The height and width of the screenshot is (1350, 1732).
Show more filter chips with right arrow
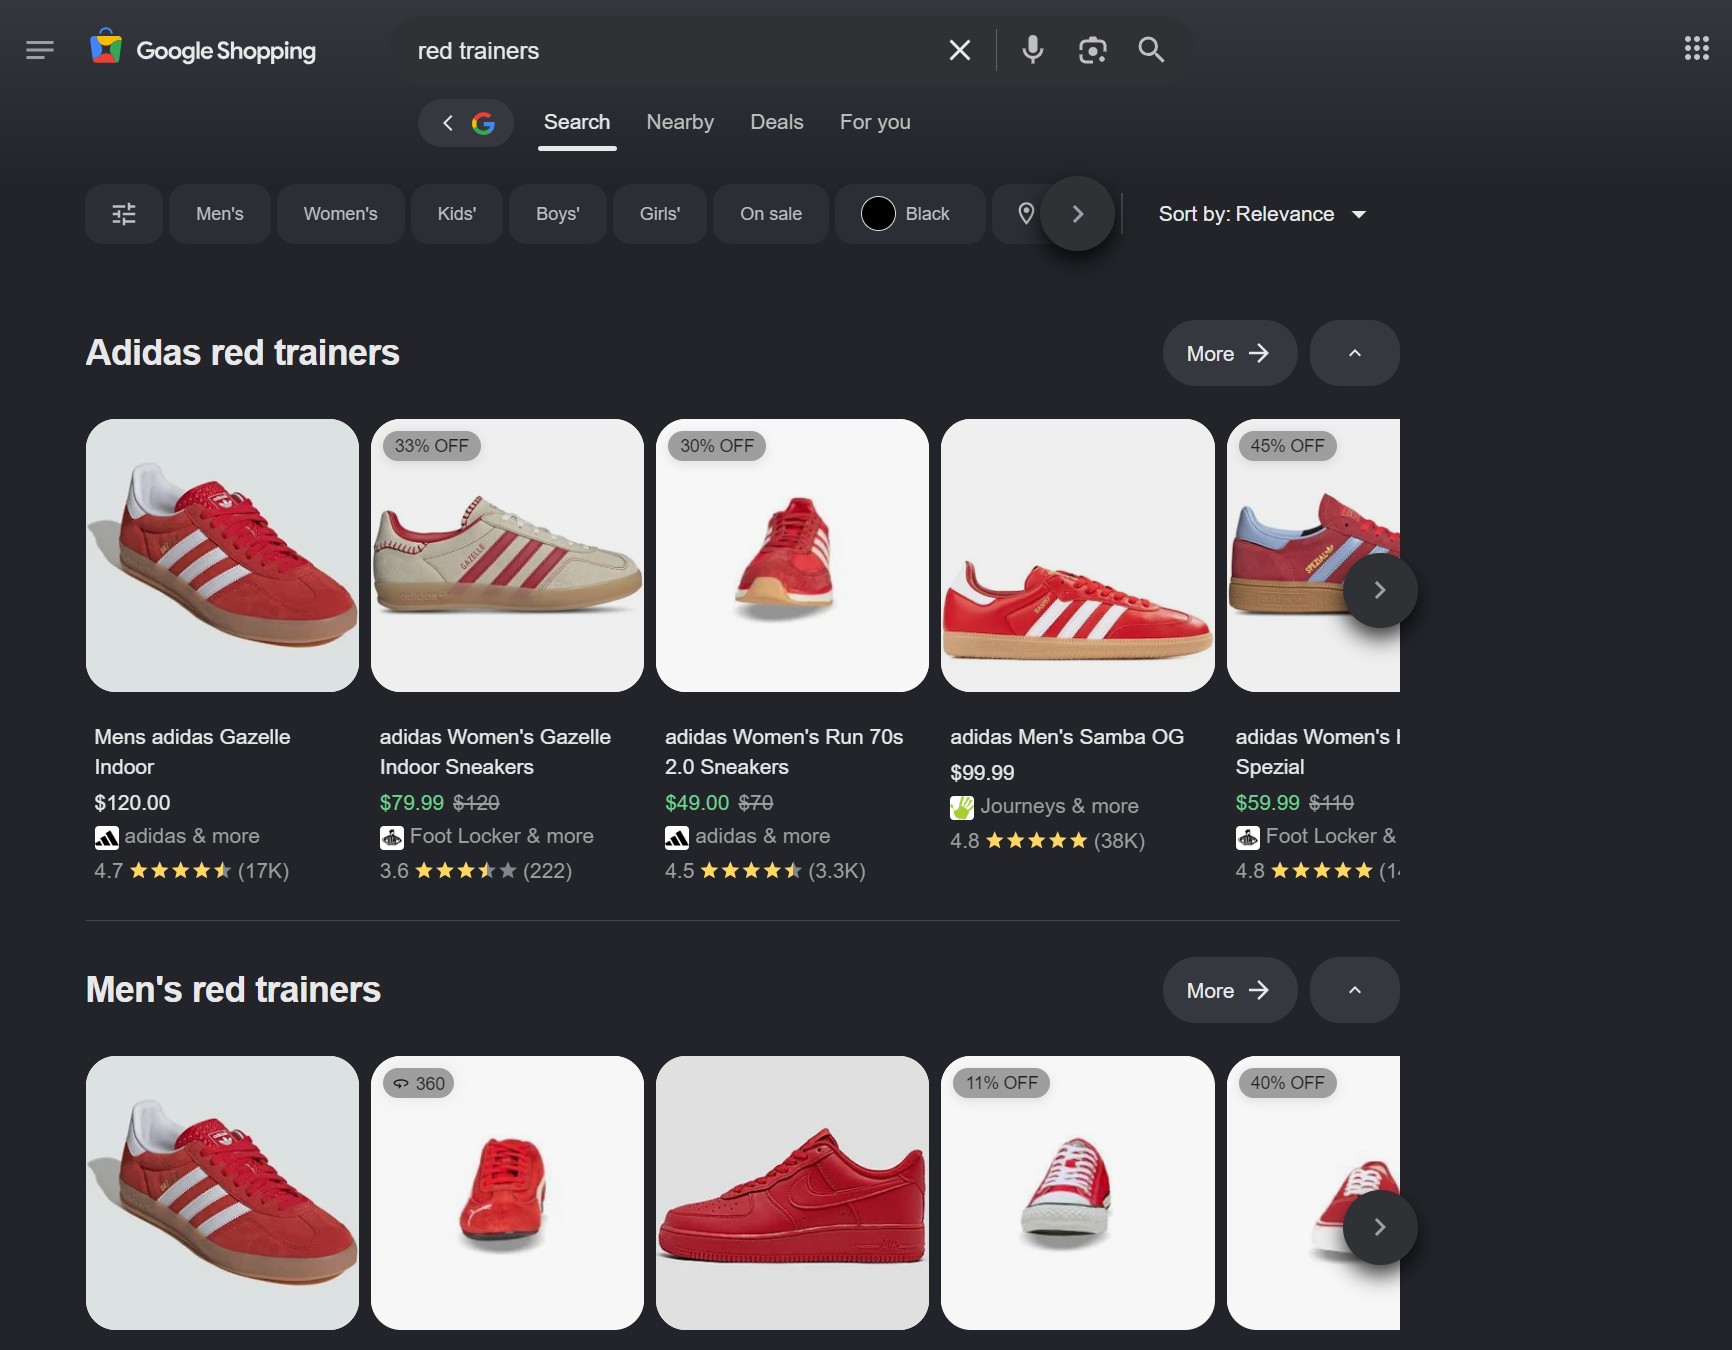point(1077,214)
